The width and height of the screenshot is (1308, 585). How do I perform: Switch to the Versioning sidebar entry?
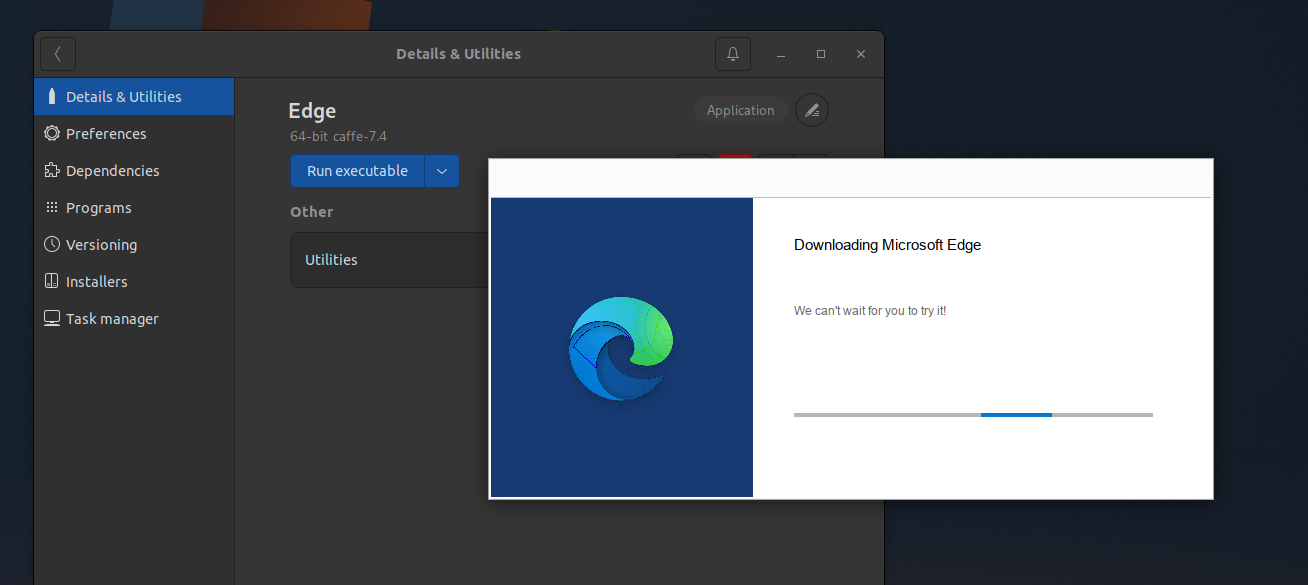pyautogui.click(x=134, y=245)
